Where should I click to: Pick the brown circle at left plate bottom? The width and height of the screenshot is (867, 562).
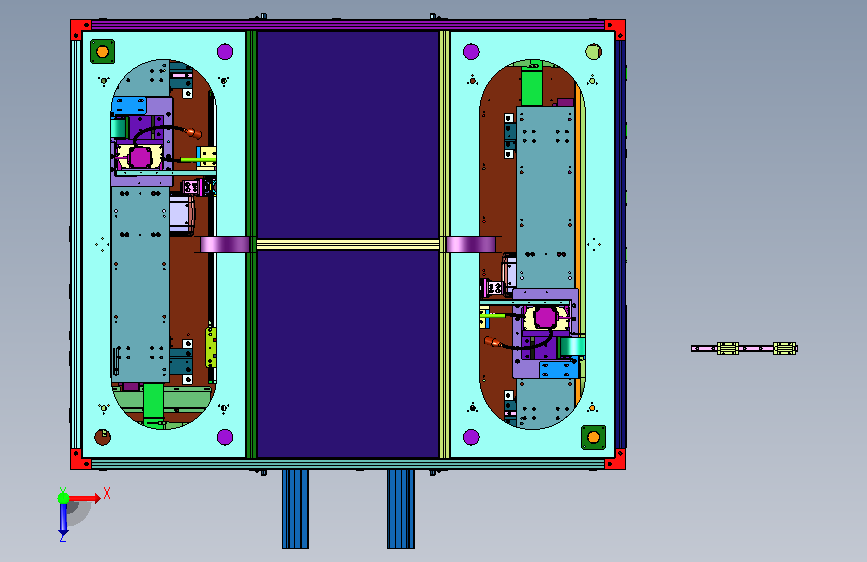(102, 437)
